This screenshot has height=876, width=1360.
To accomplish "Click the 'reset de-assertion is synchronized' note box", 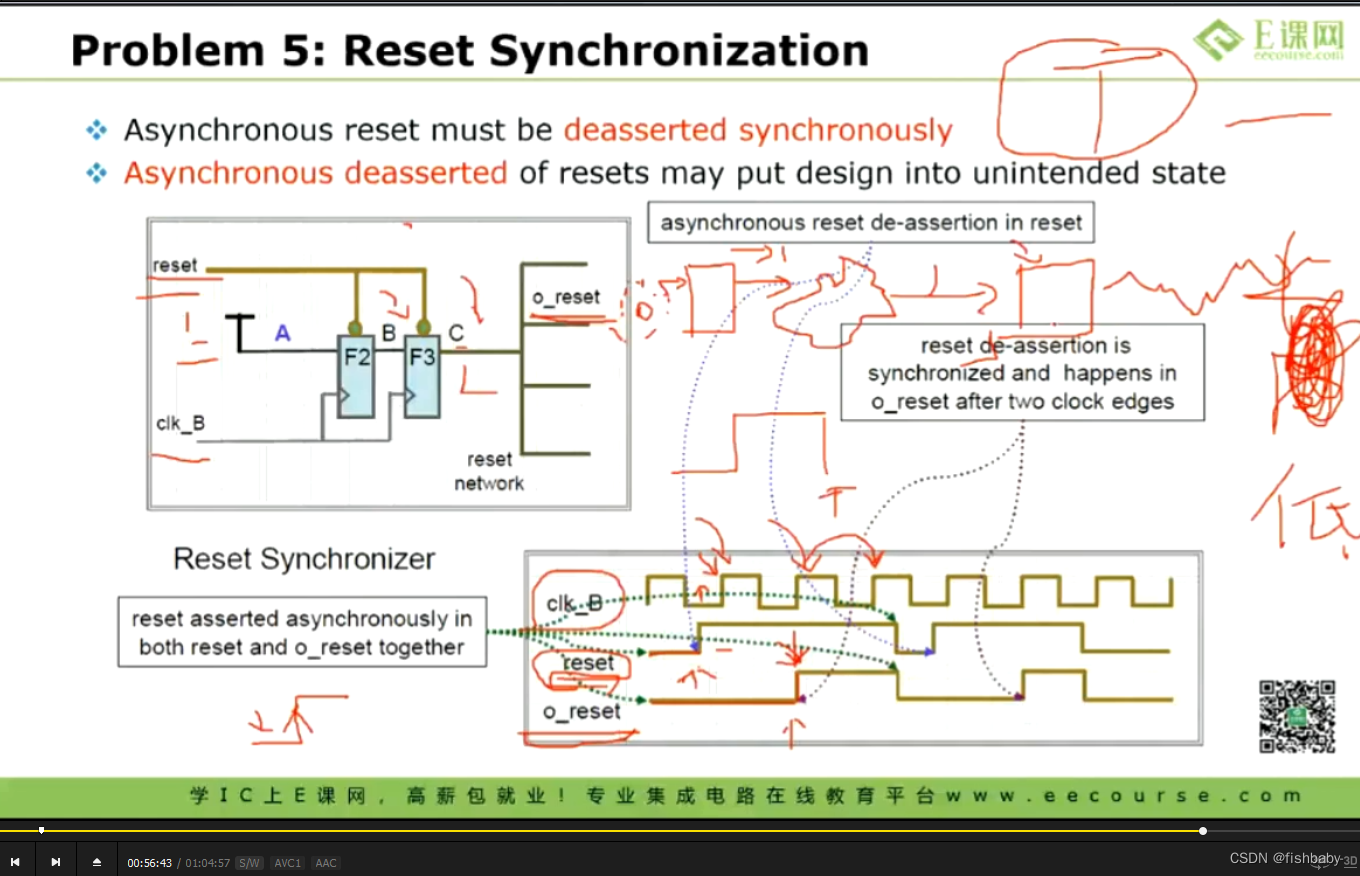I will click(x=1022, y=373).
